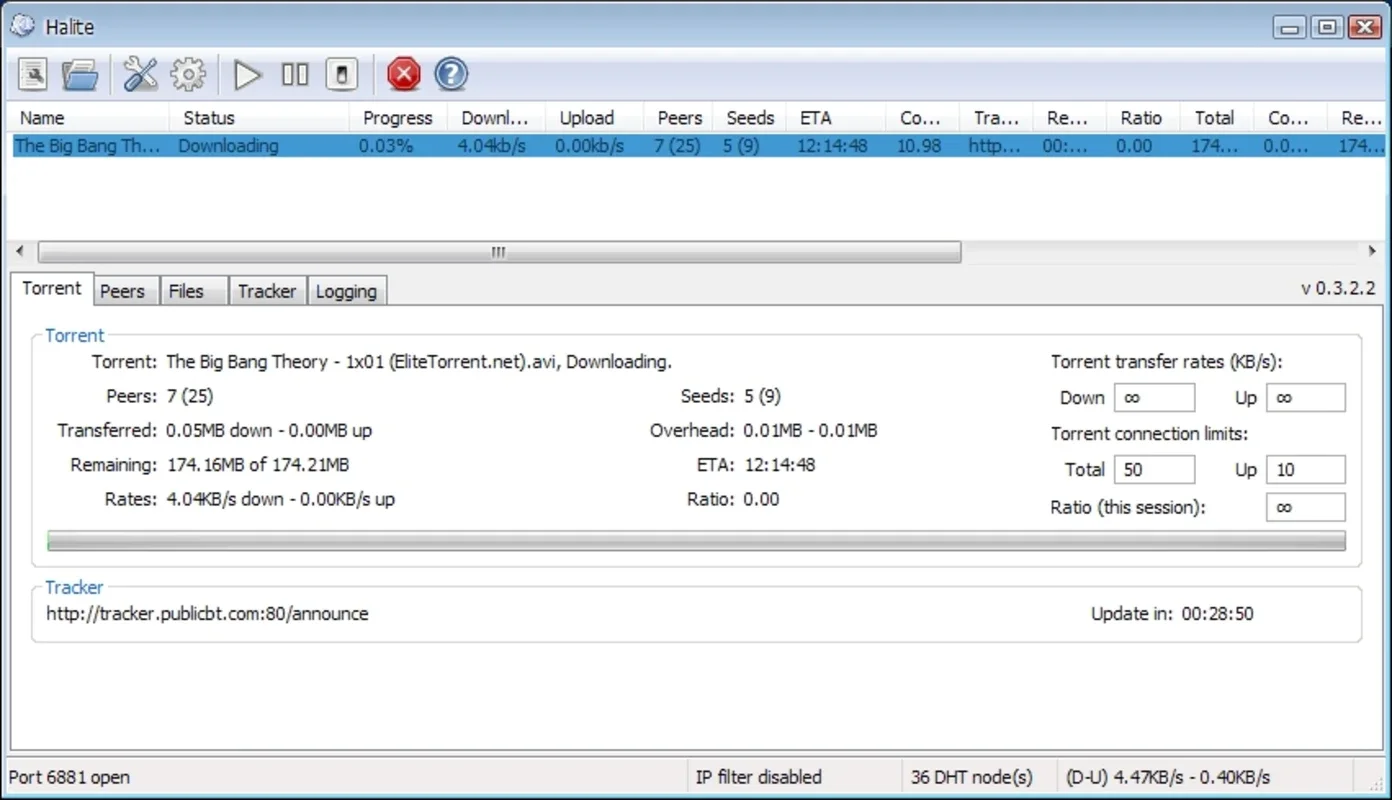Click the Overhead 0.01MB - 0.01MB value
The width and height of the screenshot is (1392, 800).
tap(810, 431)
